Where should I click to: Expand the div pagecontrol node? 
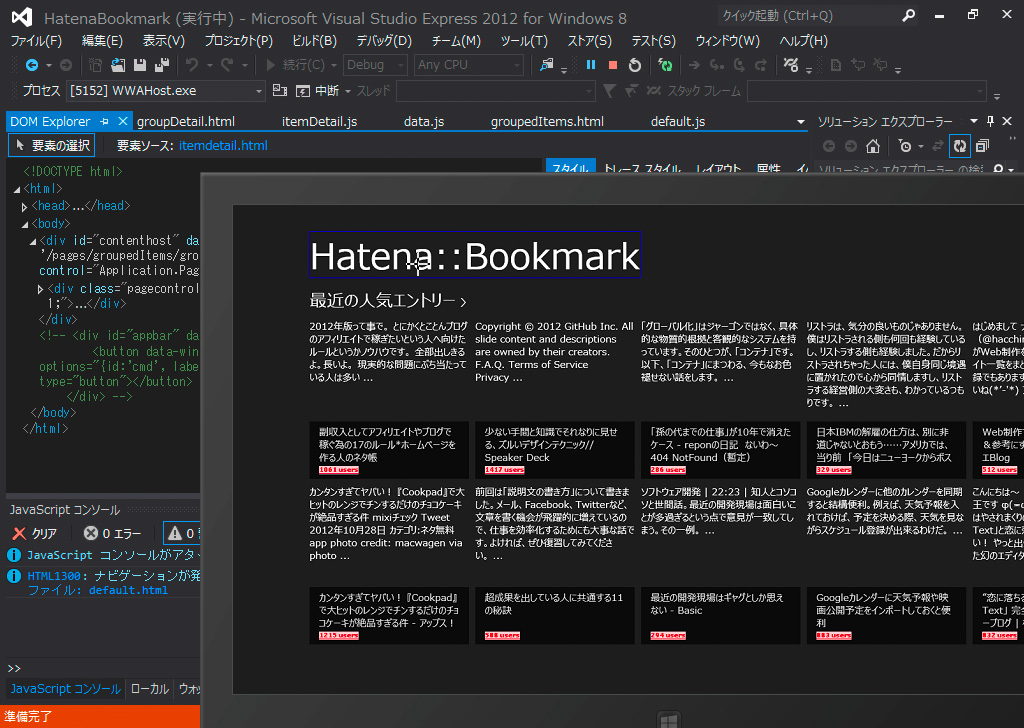[40, 289]
